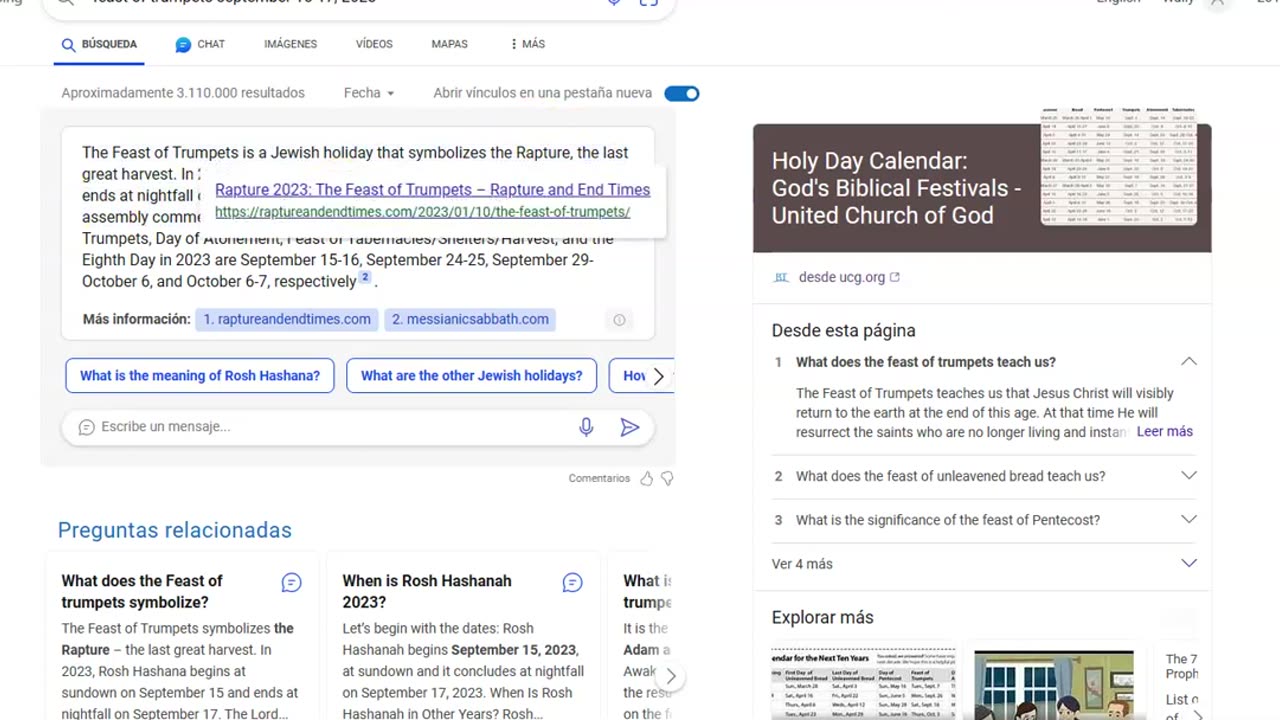Ask 'What is the meaning of Rosh Hashana?'
Viewport: 1280px width, 720px height.
[x=200, y=376]
